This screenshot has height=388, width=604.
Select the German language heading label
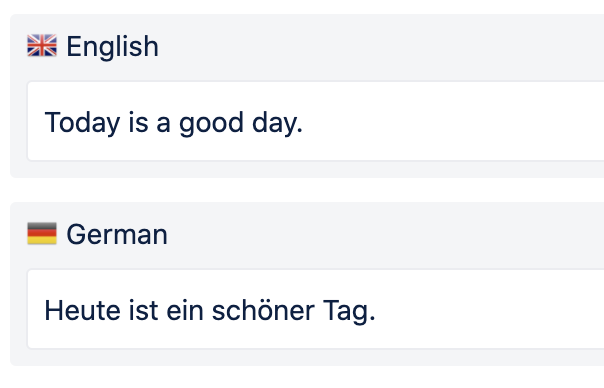117,234
